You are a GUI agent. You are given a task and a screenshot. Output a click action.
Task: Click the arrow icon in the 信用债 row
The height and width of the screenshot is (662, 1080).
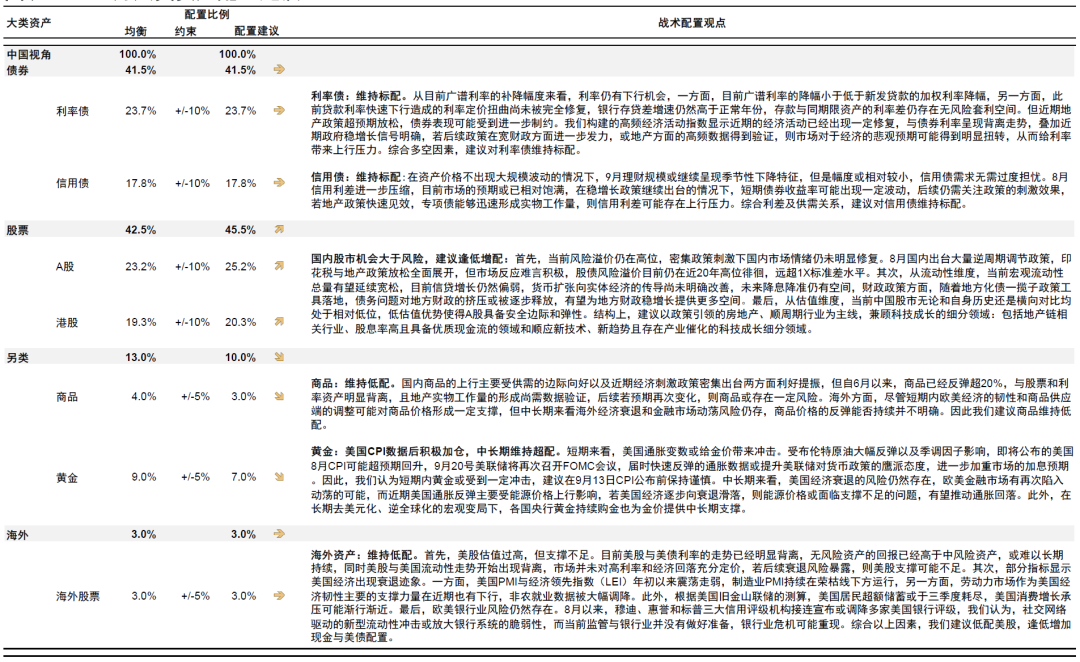(x=279, y=183)
